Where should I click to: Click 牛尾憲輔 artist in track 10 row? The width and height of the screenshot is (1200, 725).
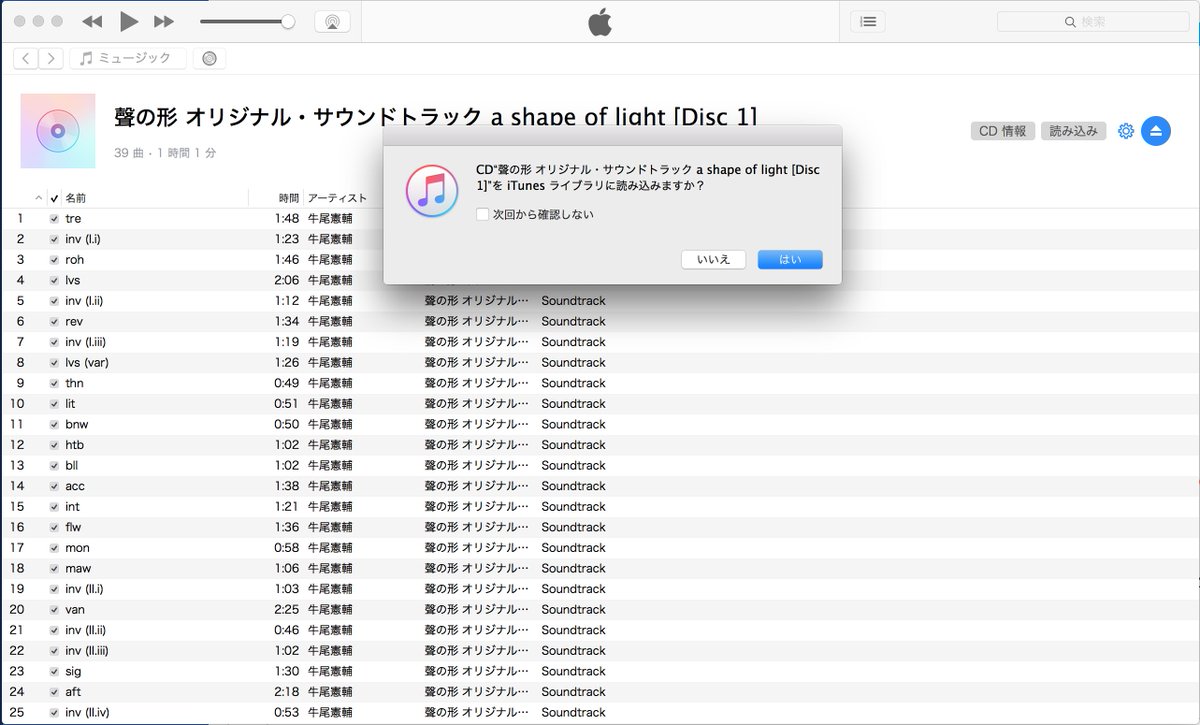pyautogui.click(x=330, y=403)
